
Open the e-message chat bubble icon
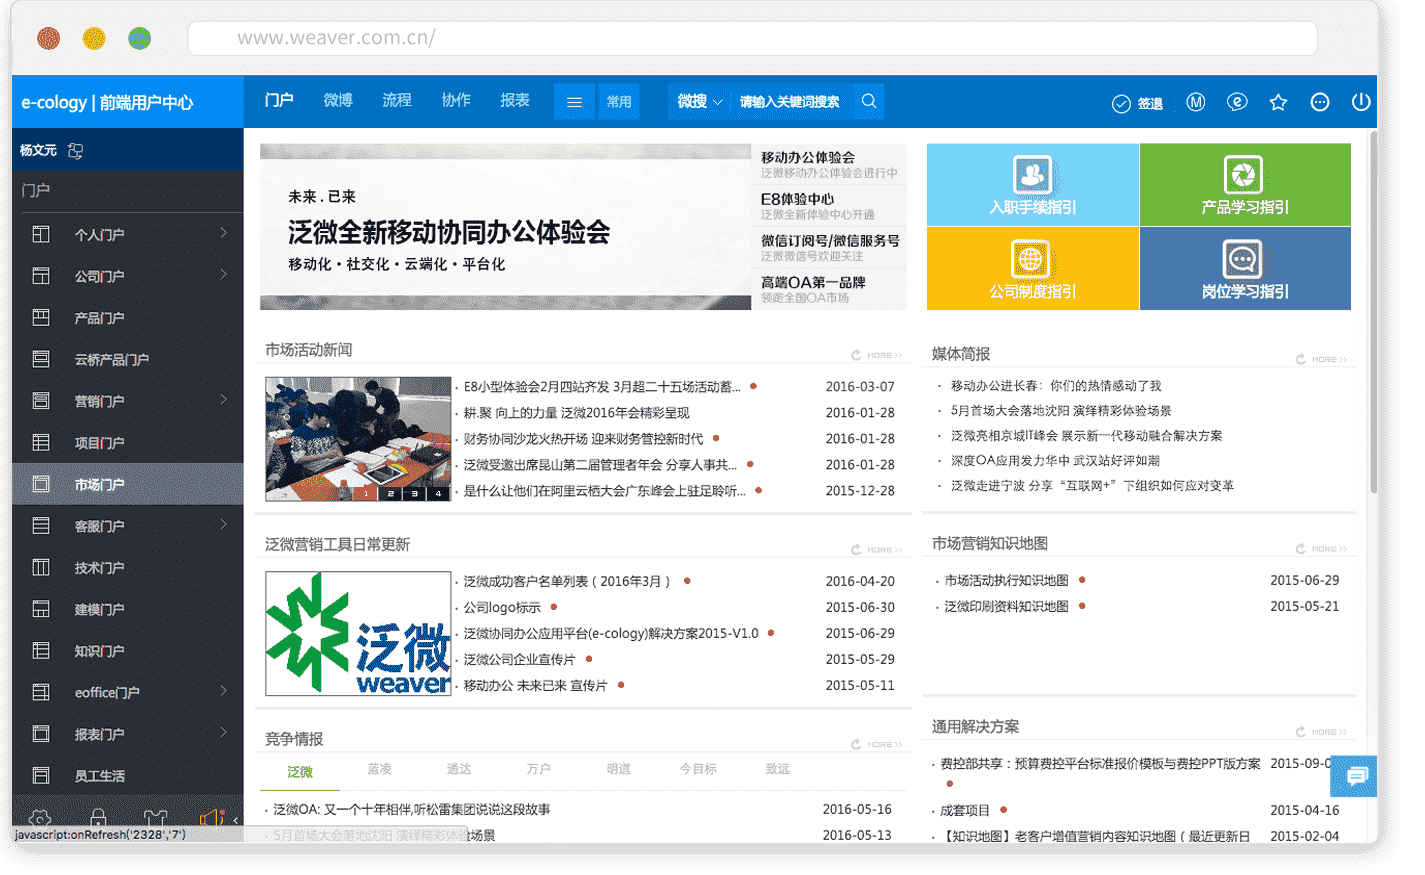[1237, 102]
